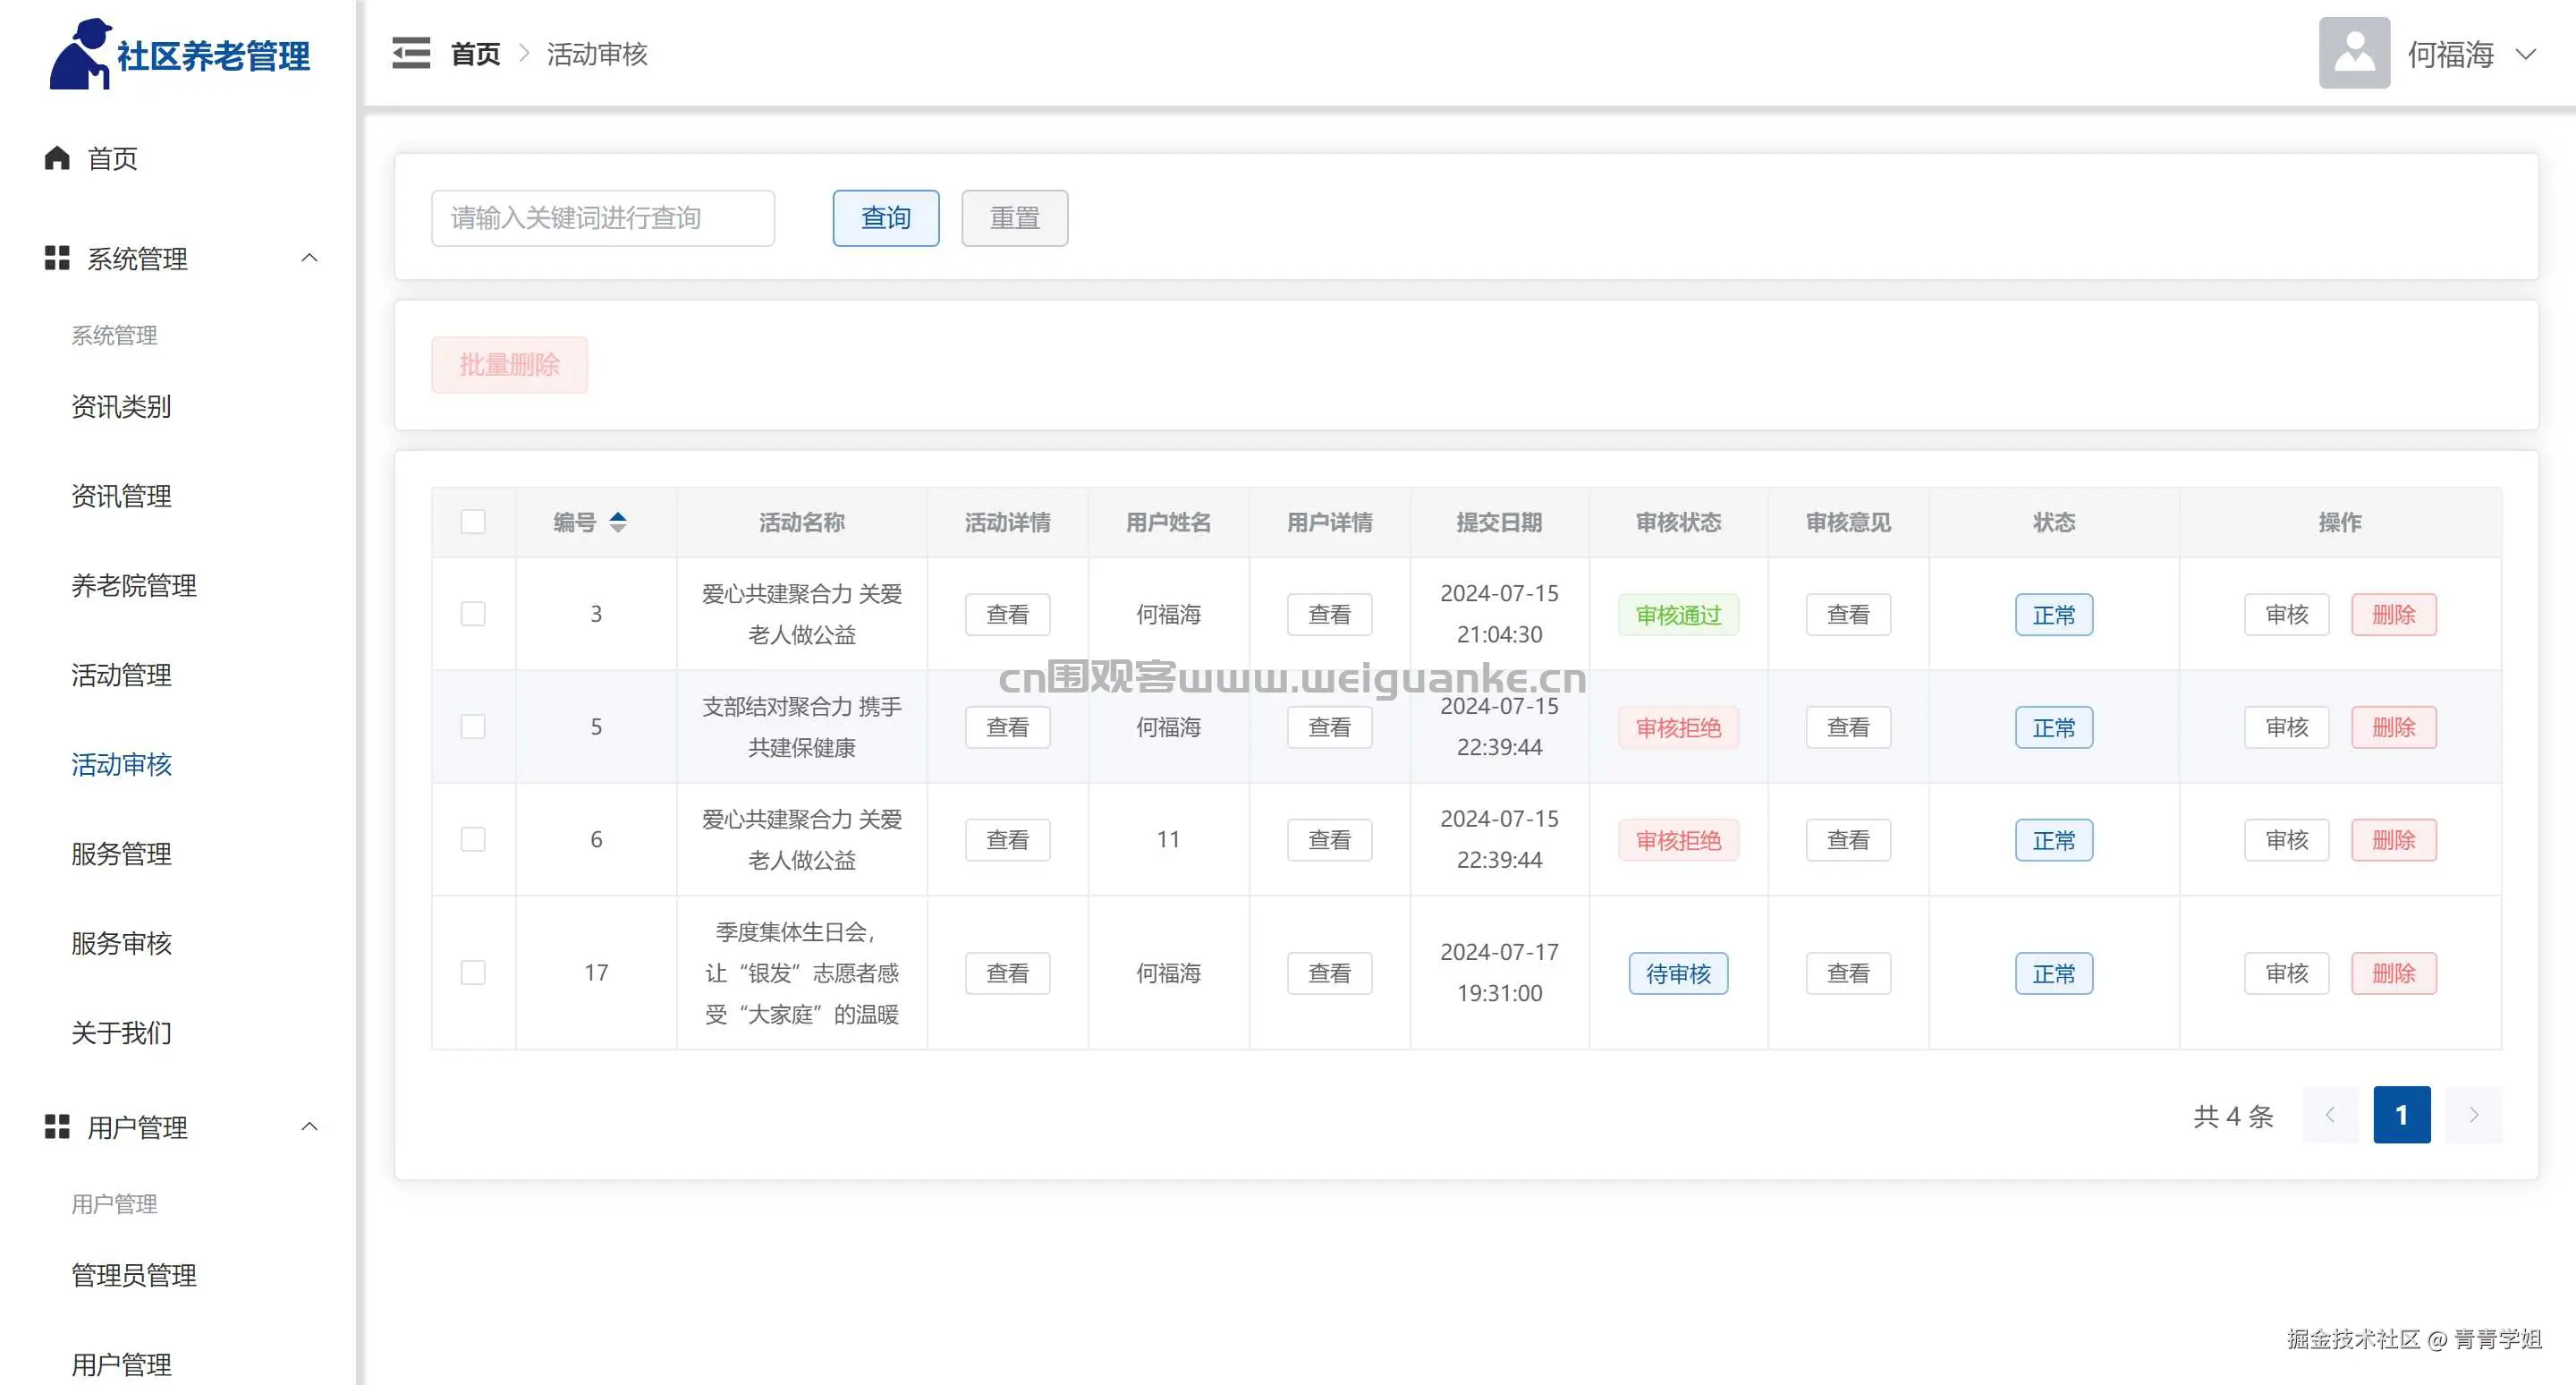This screenshot has height=1385, width=2576.
Task: Collapse the 用户管理 section chevron
Action: click(x=309, y=1127)
